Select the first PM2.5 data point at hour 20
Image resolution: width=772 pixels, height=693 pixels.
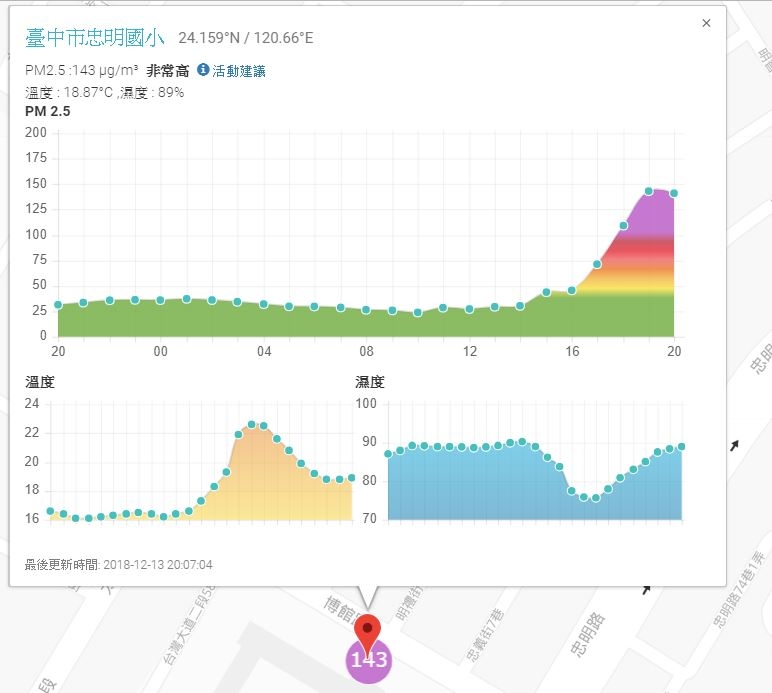58,305
